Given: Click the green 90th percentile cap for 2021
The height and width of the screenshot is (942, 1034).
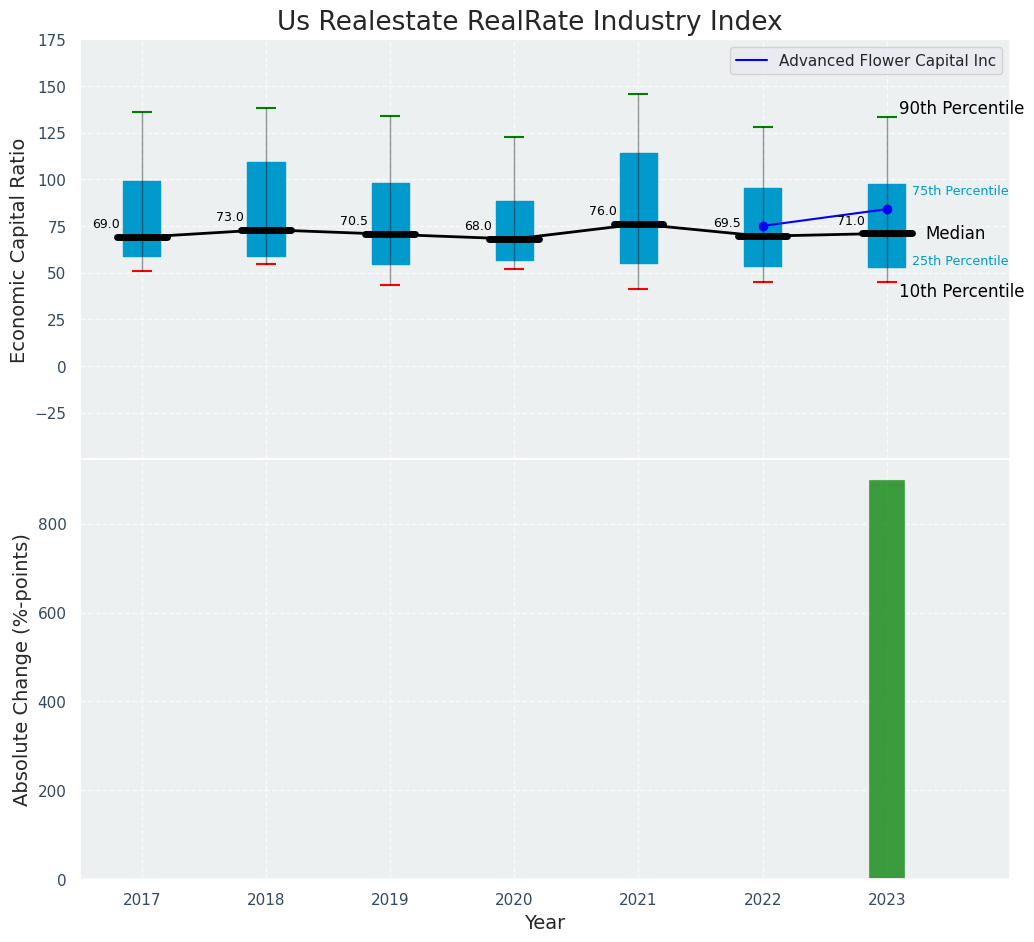Looking at the screenshot, I should coord(638,94).
